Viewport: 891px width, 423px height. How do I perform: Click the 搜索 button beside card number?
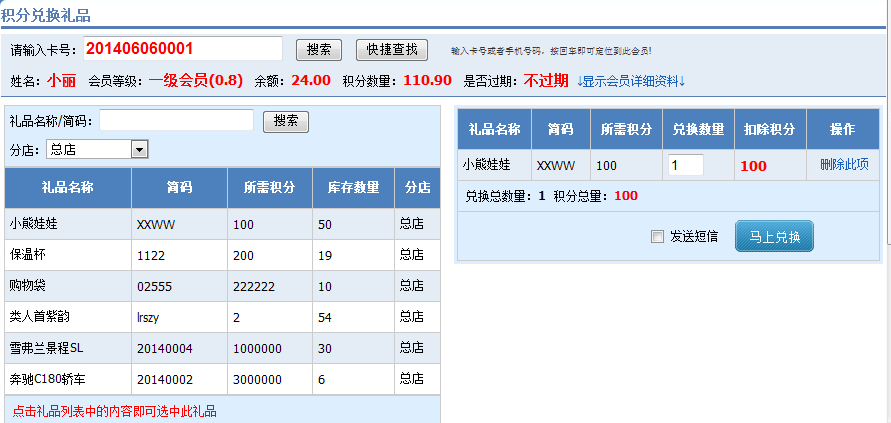coord(319,50)
